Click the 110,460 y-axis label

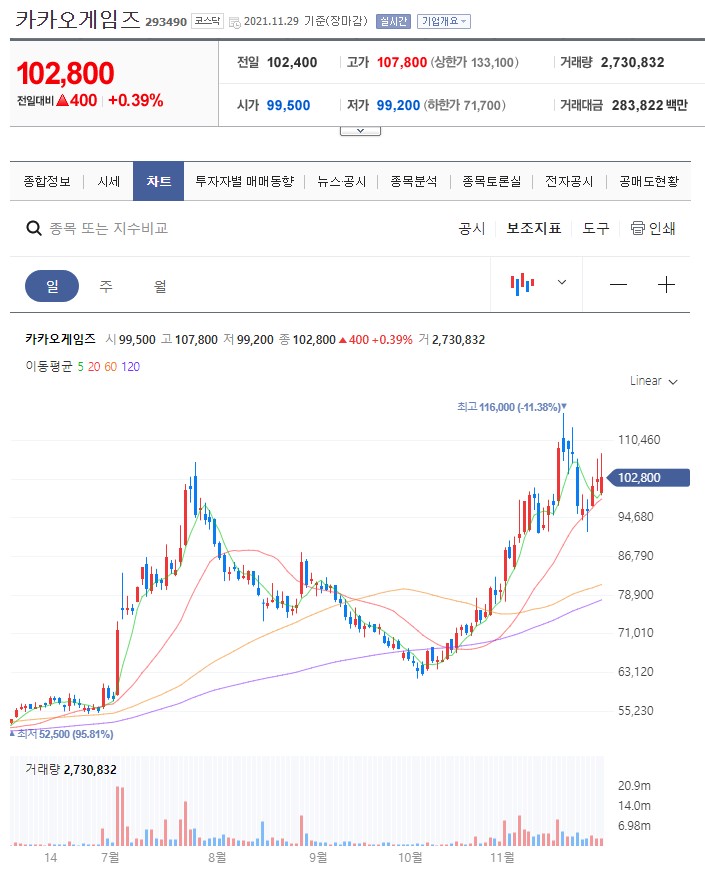click(639, 440)
